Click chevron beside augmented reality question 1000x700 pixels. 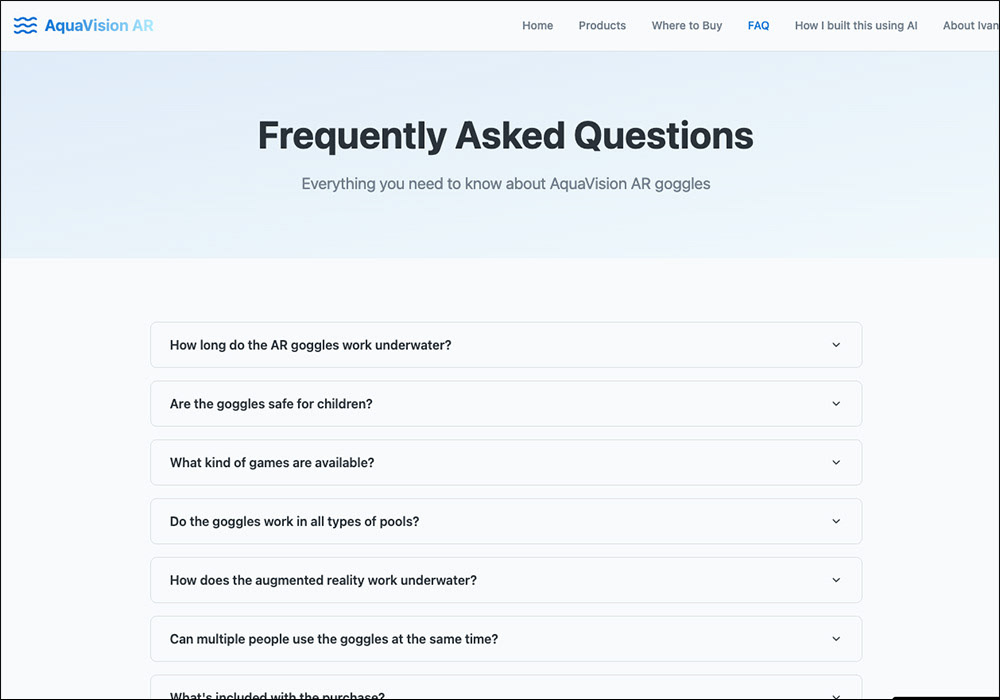836,580
